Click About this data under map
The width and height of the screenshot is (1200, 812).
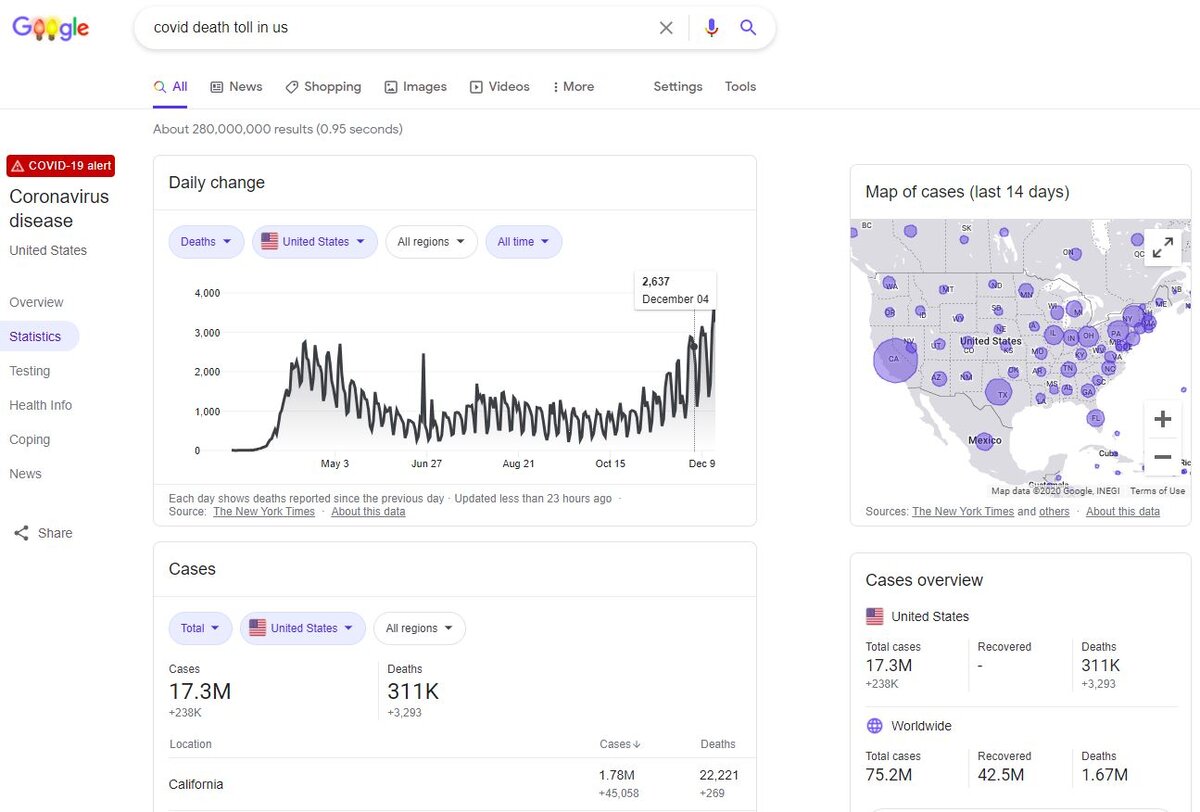click(x=1123, y=511)
